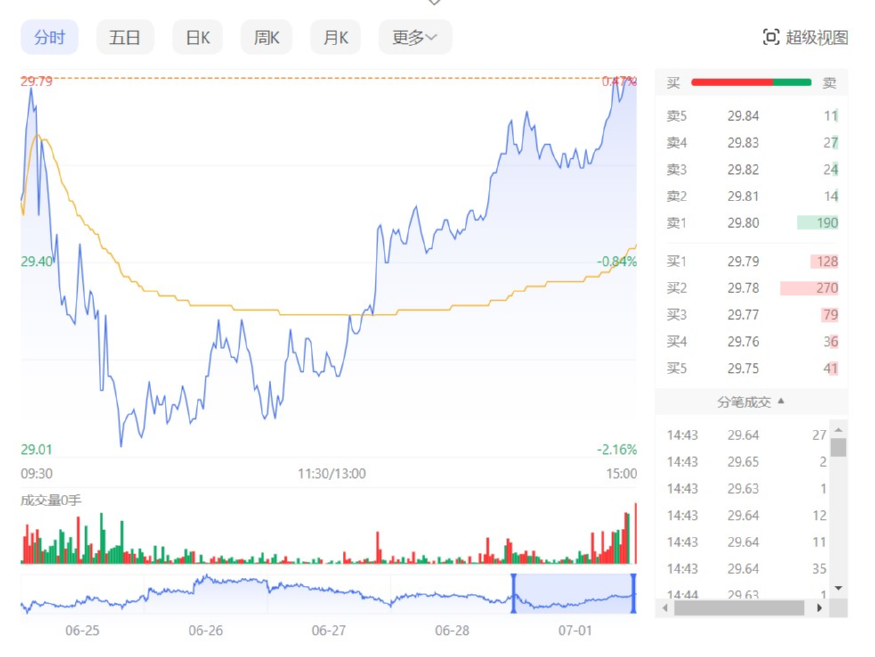Viewport: 875px width, 657px height.
Task: Click the trade row with volume 35
Action: pyautogui.click(x=747, y=569)
